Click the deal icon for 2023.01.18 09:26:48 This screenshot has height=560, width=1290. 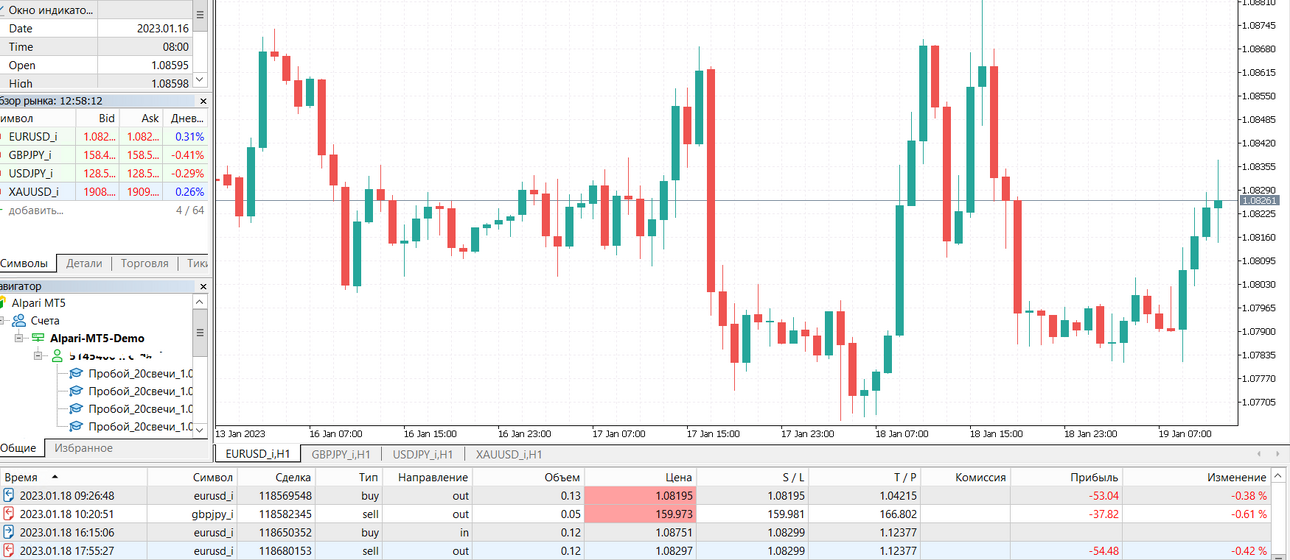9,495
